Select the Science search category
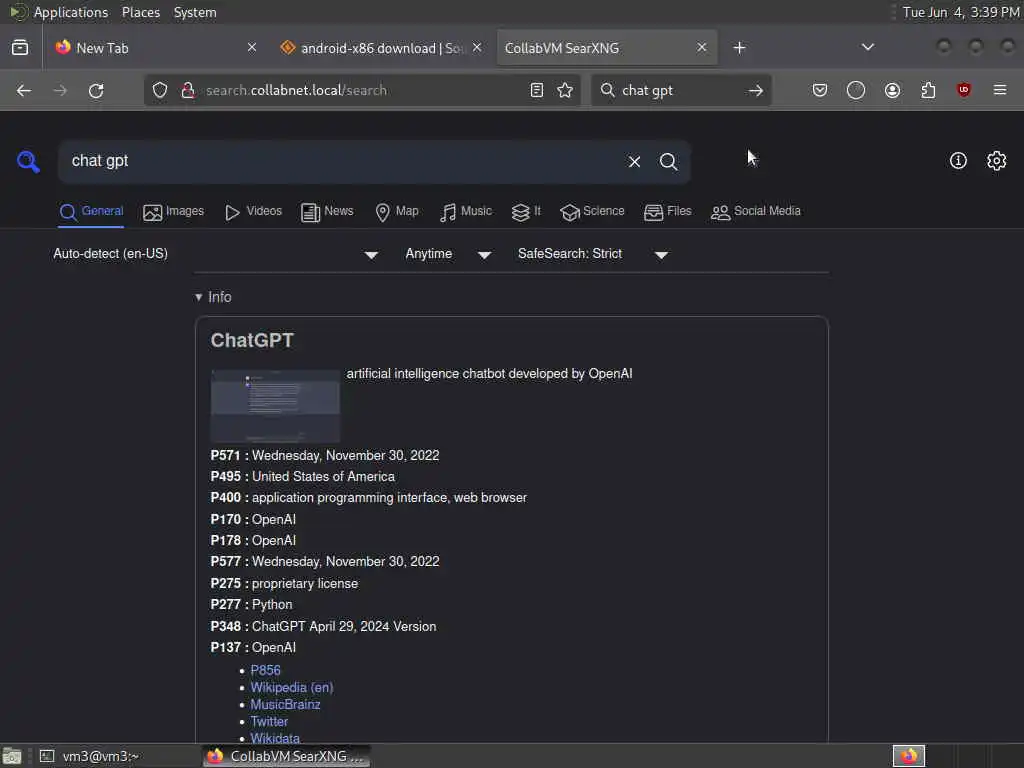 point(592,212)
